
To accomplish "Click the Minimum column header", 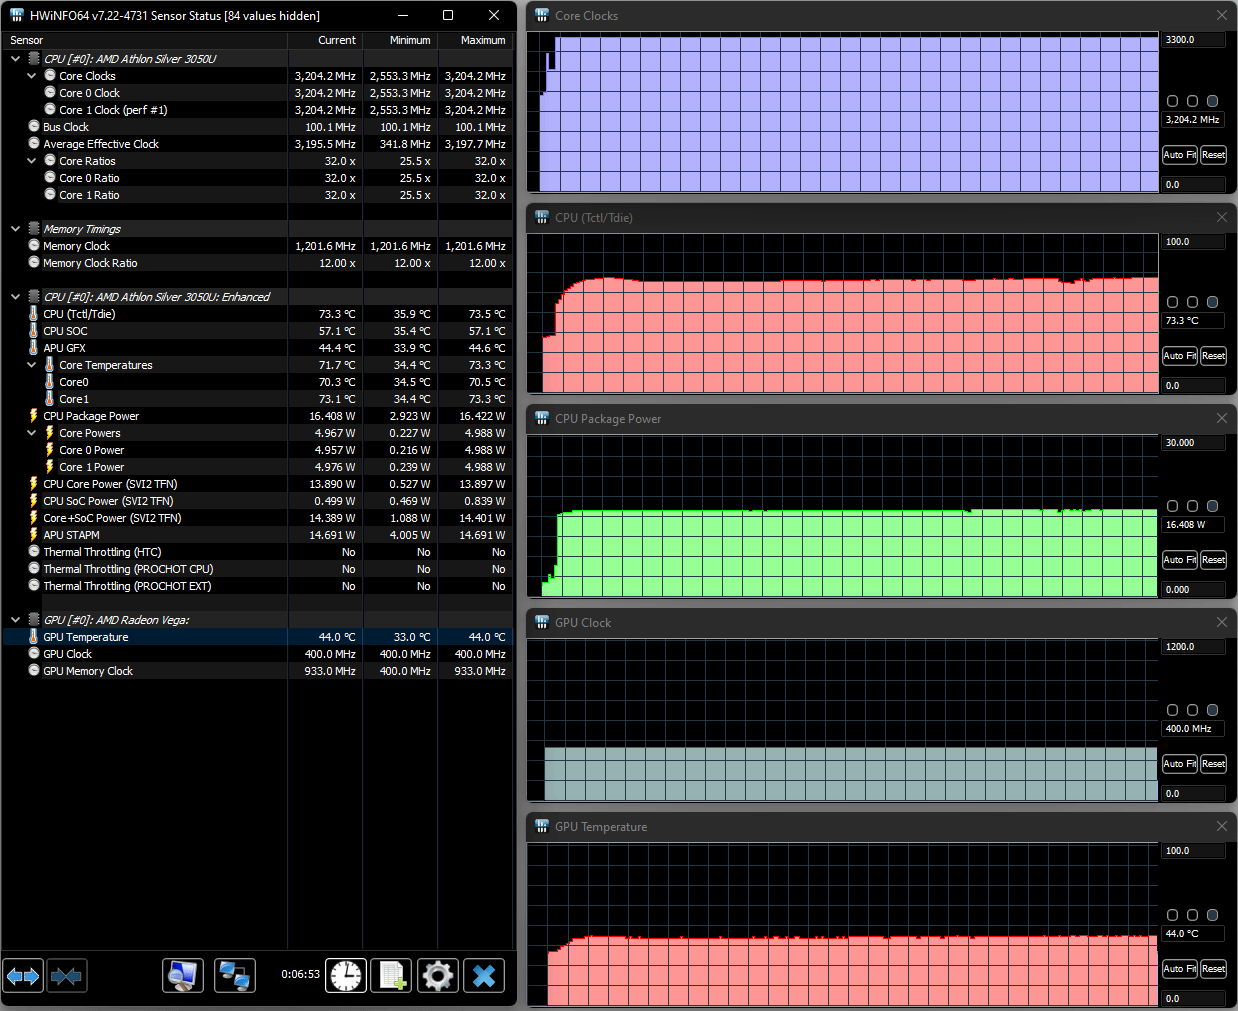I will tap(400, 40).
